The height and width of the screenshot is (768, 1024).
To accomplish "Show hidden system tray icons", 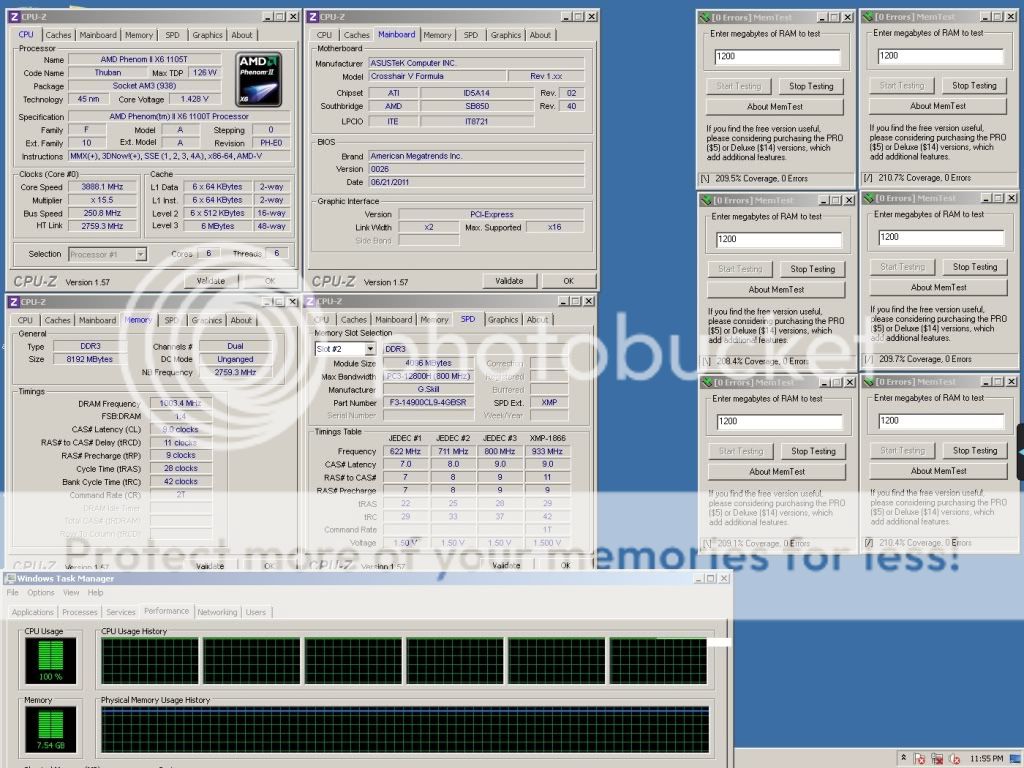I will click(x=904, y=759).
